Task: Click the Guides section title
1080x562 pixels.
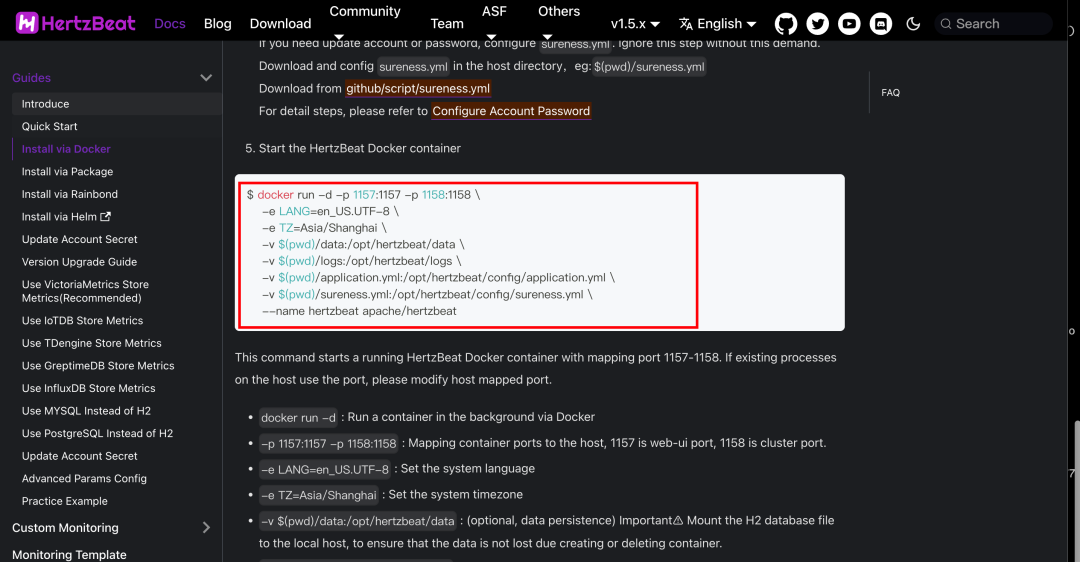Action: 31,78
